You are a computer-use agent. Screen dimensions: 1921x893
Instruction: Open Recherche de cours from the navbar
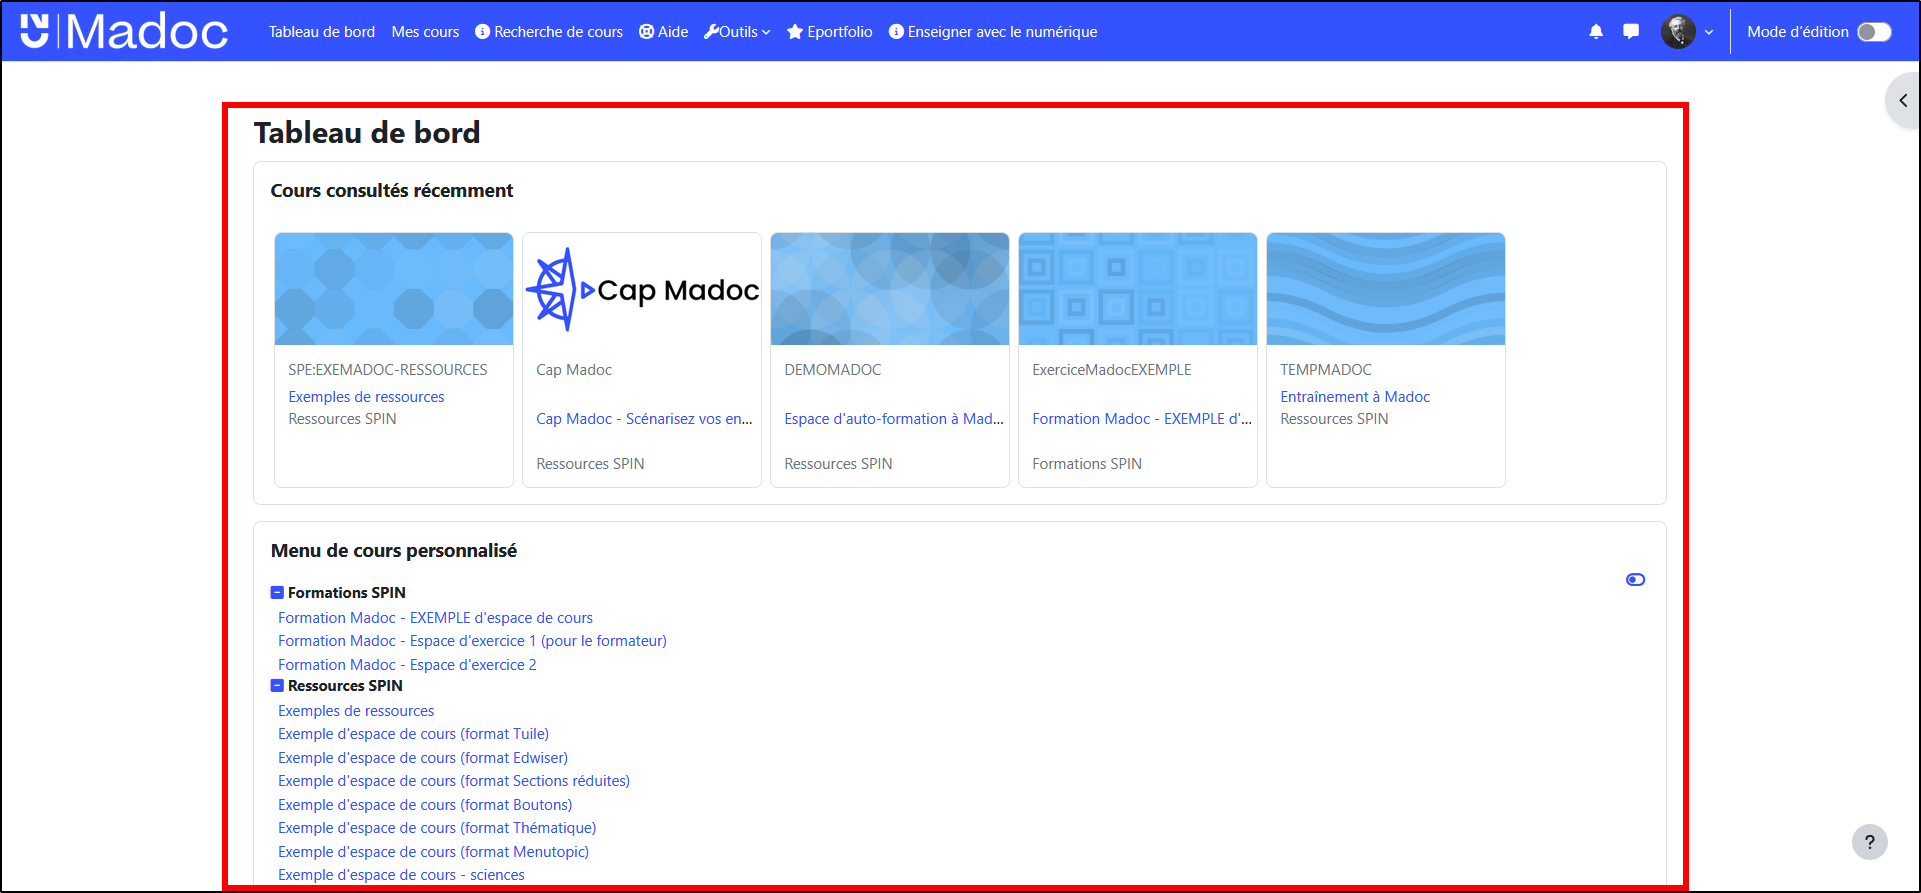coord(549,32)
